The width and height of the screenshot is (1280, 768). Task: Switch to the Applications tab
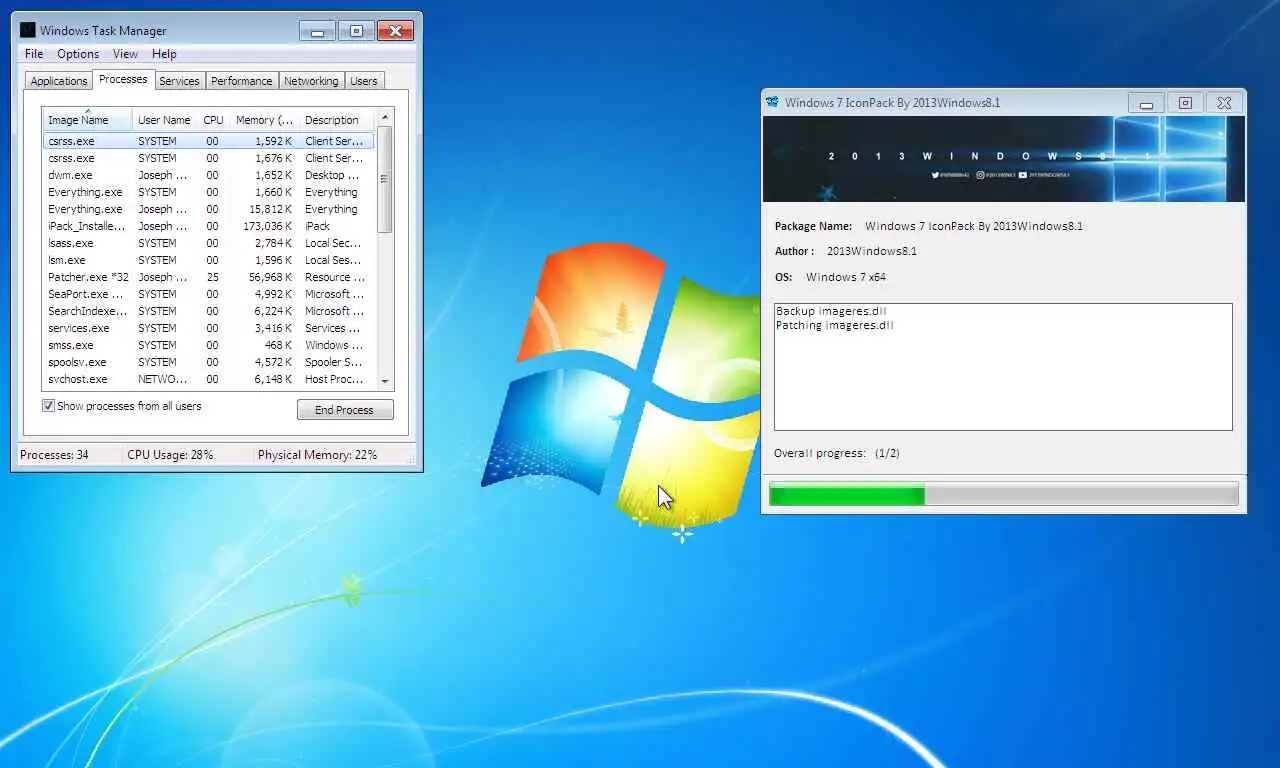click(x=59, y=81)
